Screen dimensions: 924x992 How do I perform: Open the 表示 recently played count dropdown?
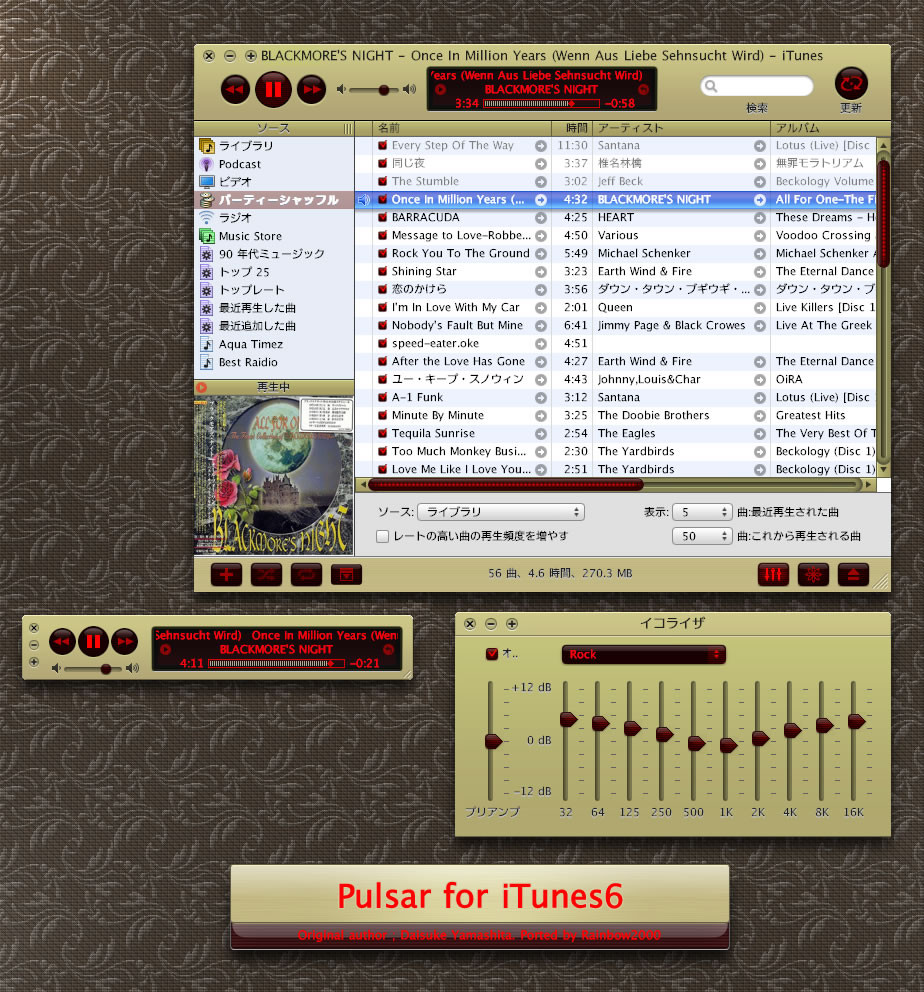[x=702, y=512]
